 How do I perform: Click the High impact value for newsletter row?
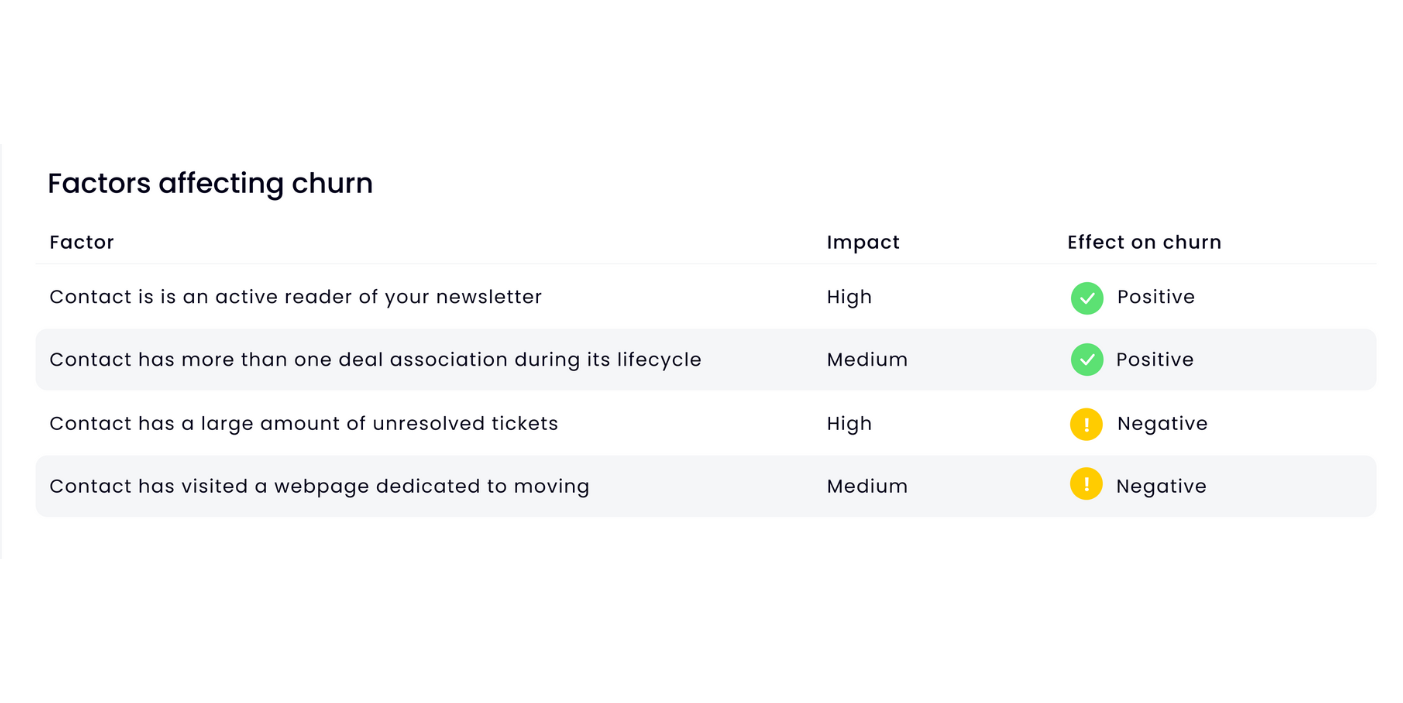coord(849,297)
